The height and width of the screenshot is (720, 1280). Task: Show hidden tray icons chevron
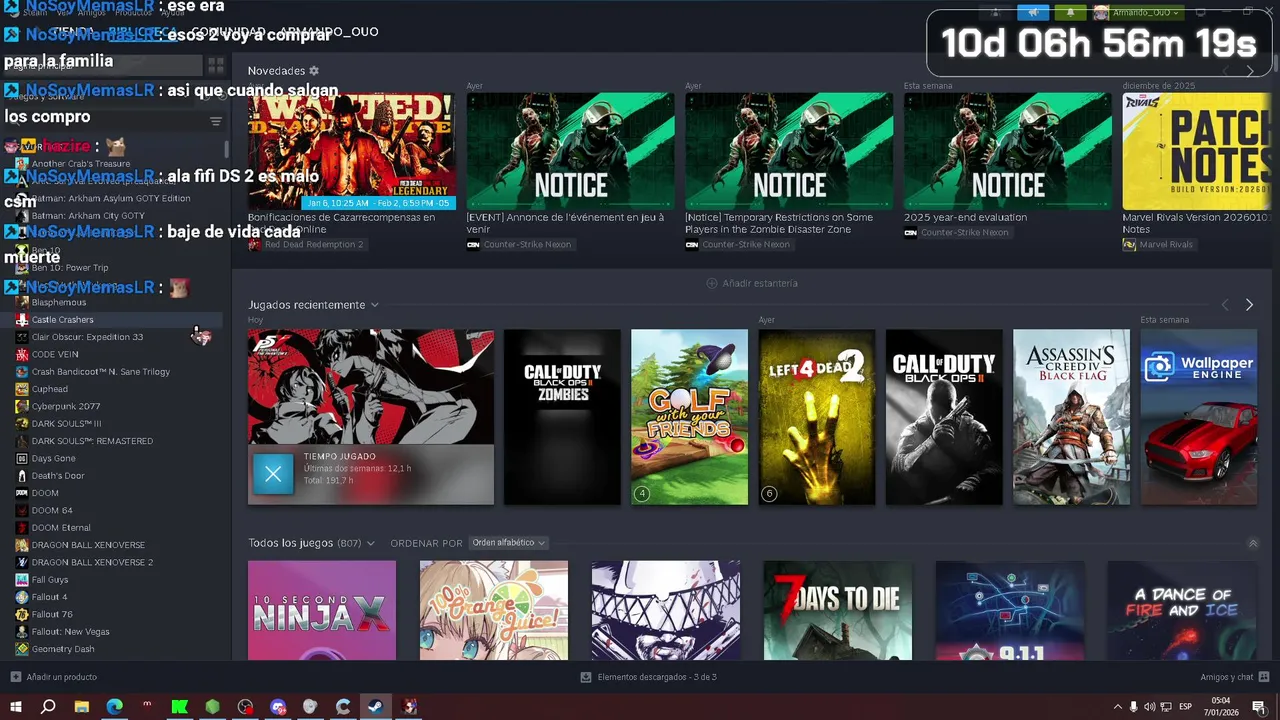[1117, 707]
